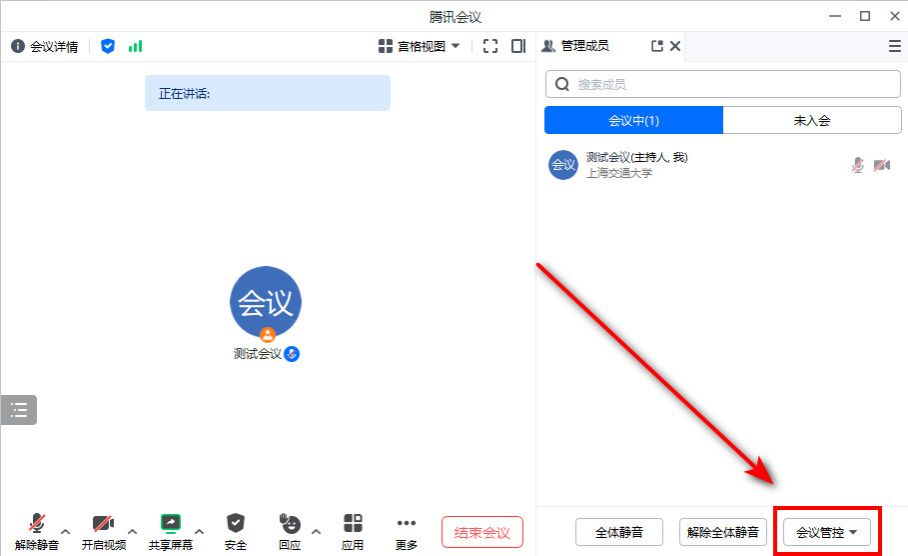This screenshot has height=556, width=908.
Task: Click the 上海交通大学 text in member row
Action: coord(619,173)
